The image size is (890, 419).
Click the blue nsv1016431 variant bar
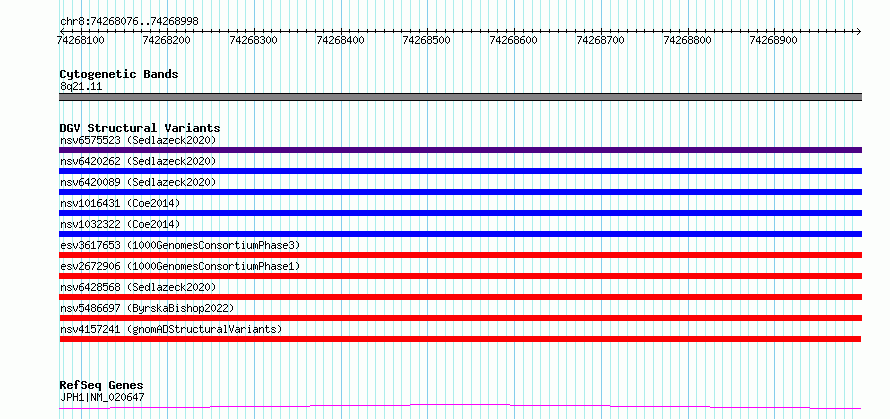[460, 213]
